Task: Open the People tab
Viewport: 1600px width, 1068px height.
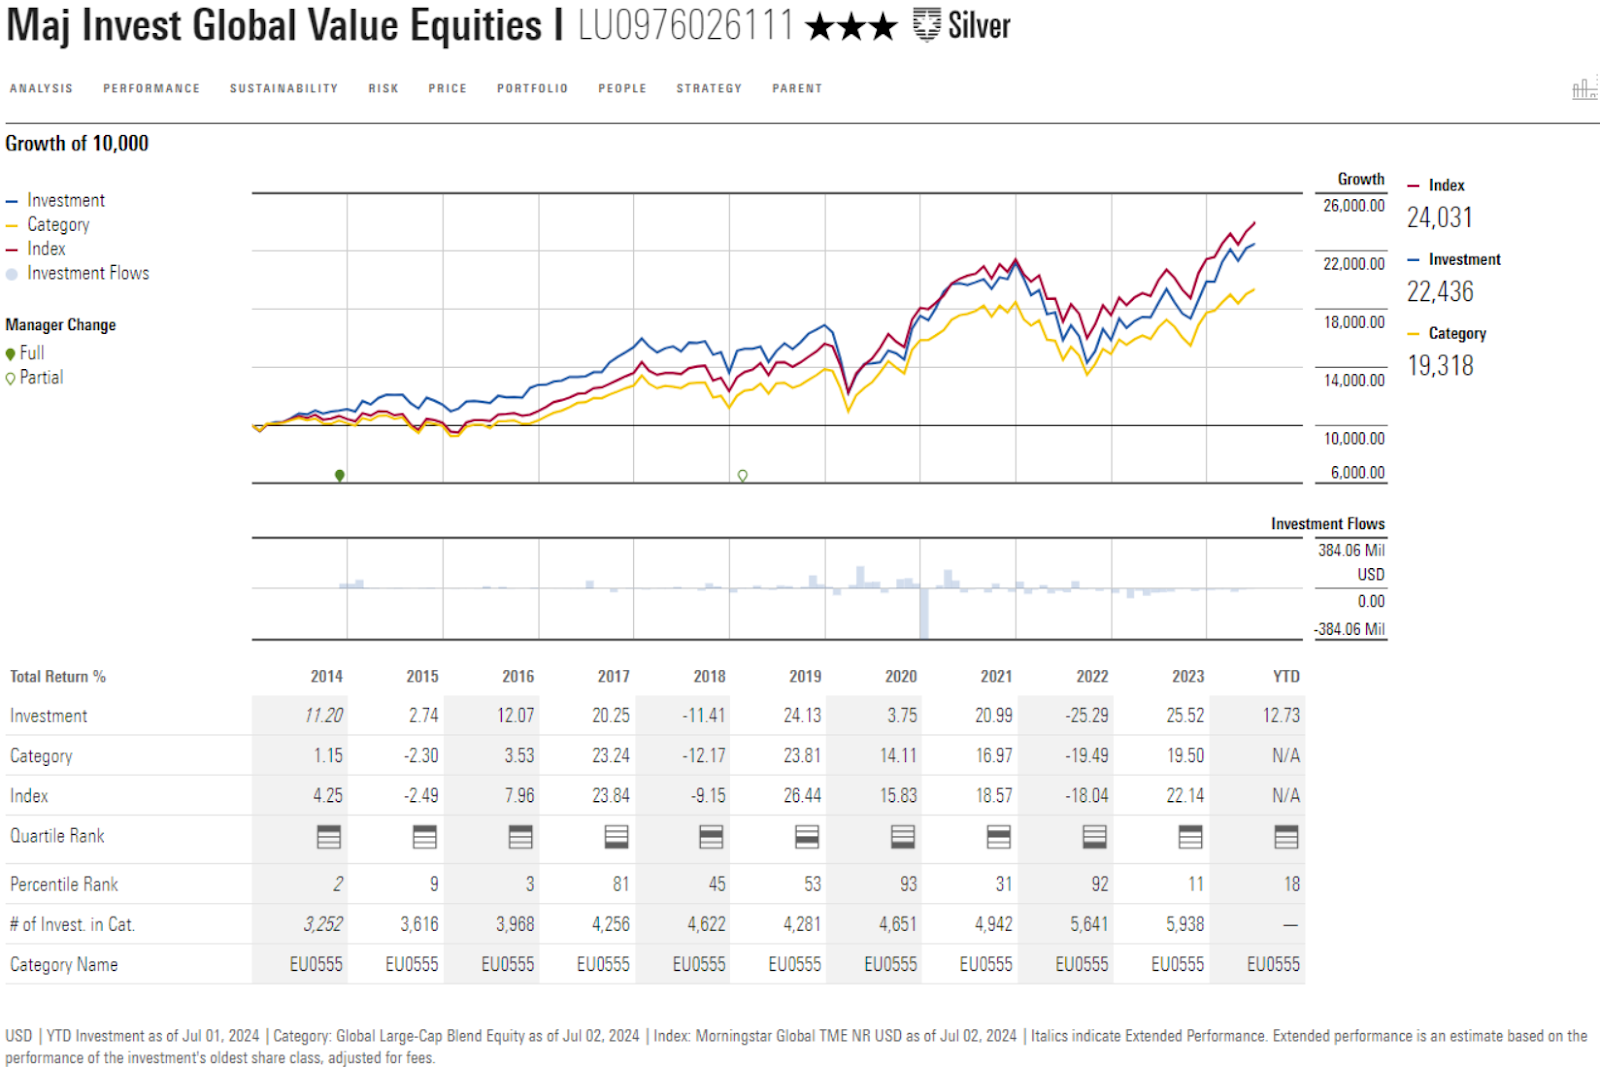Action: (x=622, y=89)
